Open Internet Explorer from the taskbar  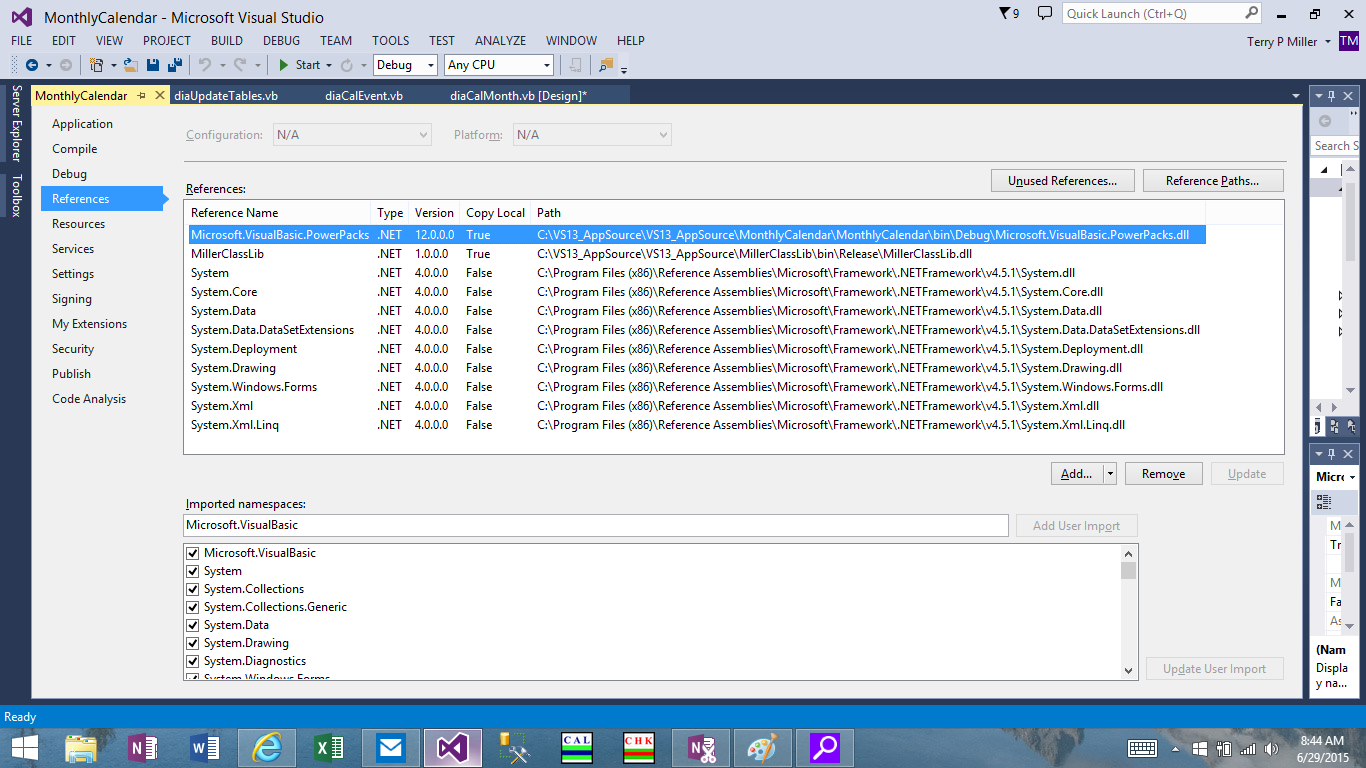coord(267,748)
